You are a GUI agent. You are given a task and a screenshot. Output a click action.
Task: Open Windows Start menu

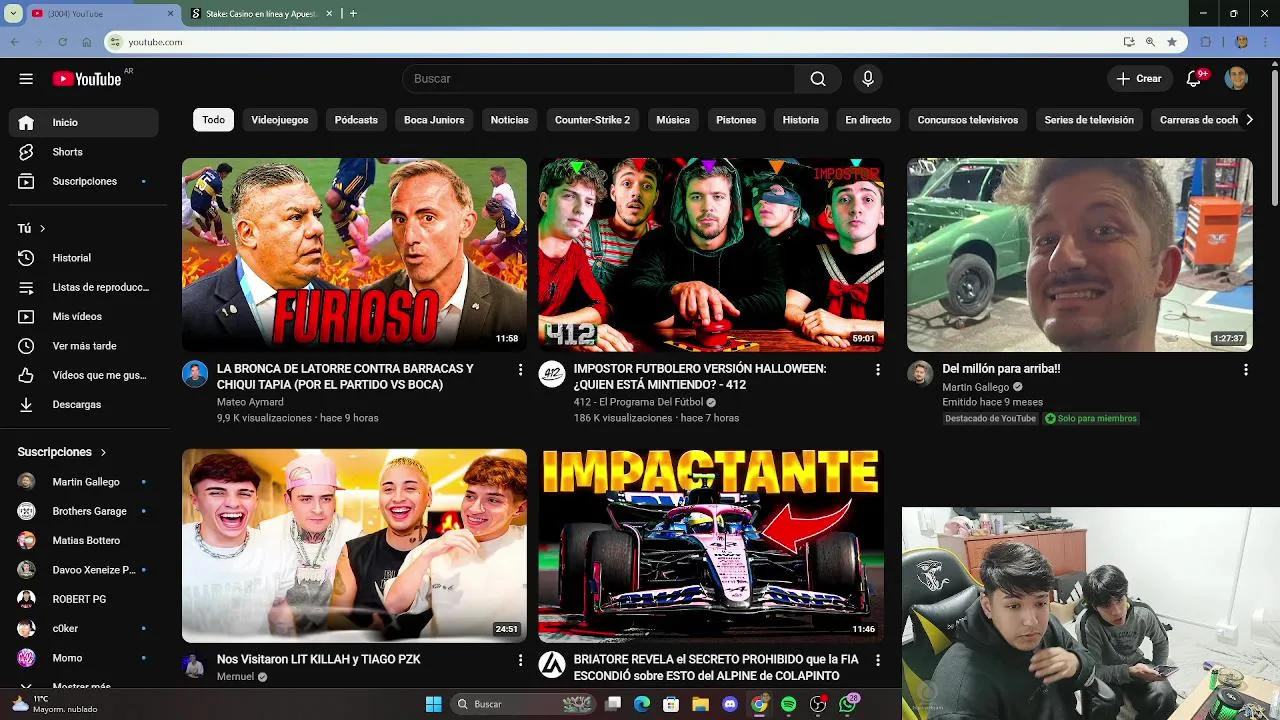point(433,704)
